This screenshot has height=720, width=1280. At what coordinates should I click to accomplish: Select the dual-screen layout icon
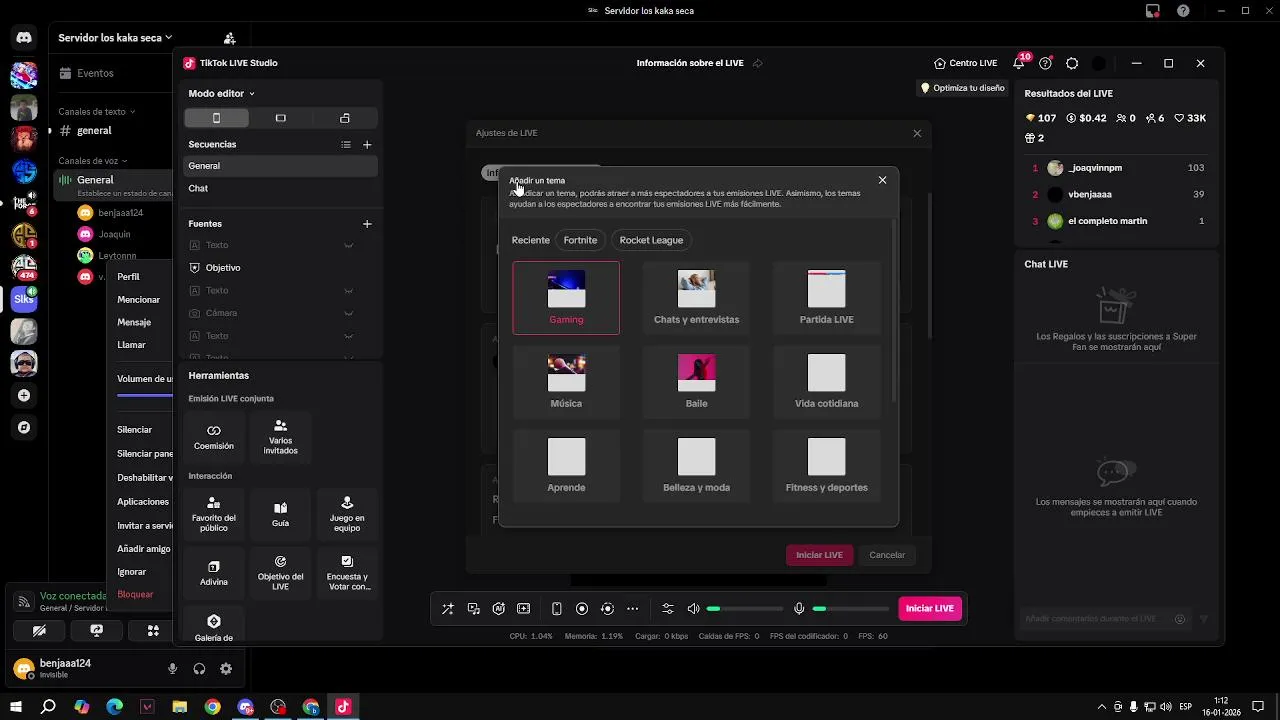tap(345, 118)
